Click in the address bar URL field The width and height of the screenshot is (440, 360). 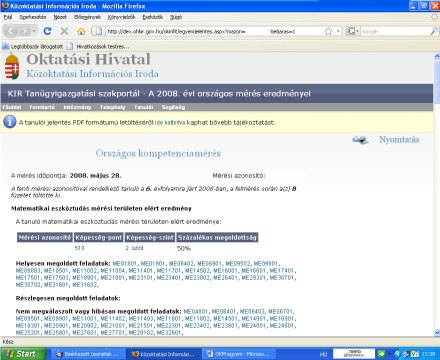coord(213,31)
